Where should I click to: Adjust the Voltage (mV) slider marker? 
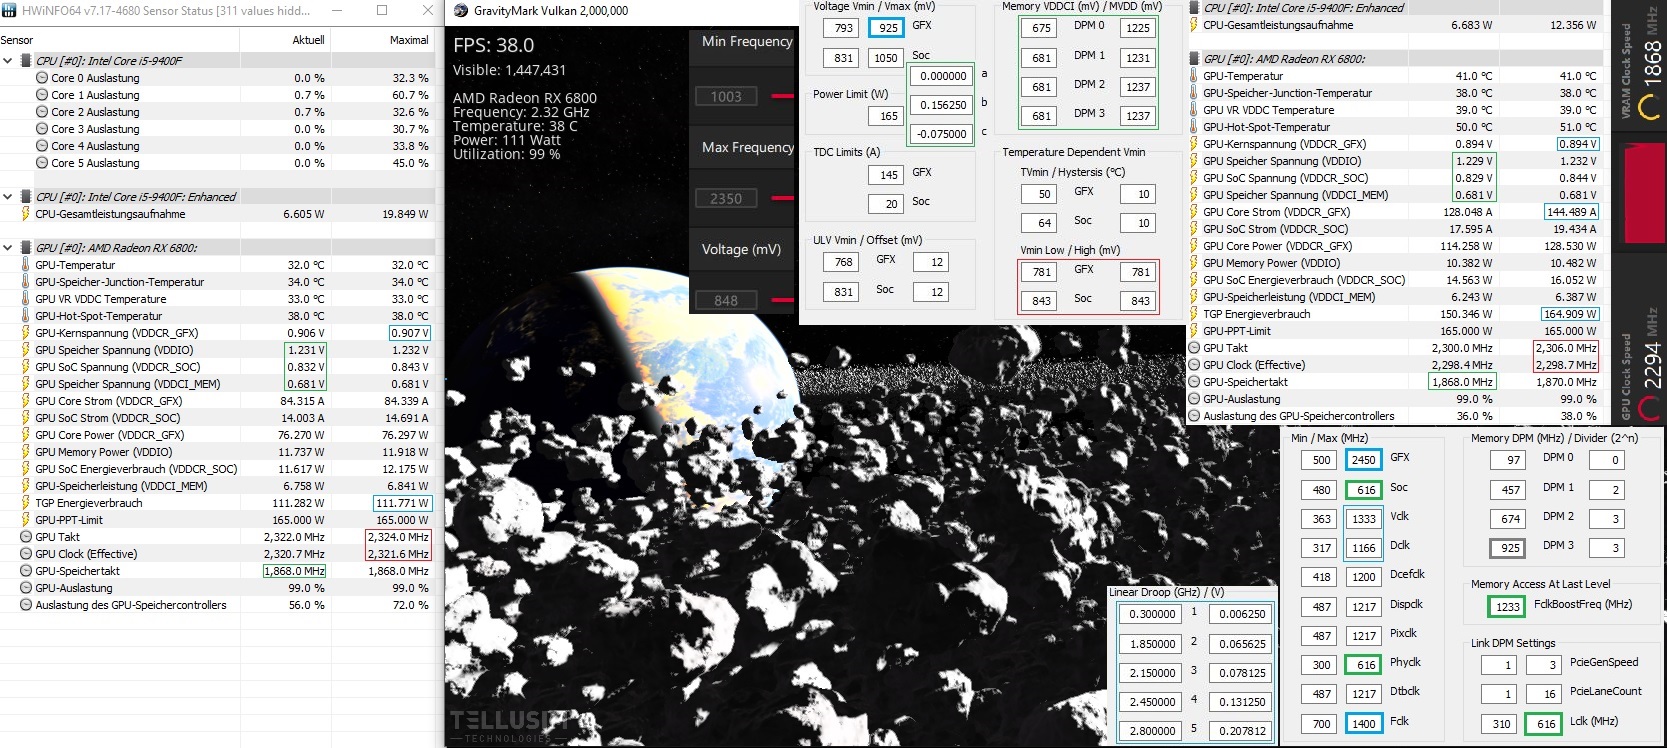[783, 300]
